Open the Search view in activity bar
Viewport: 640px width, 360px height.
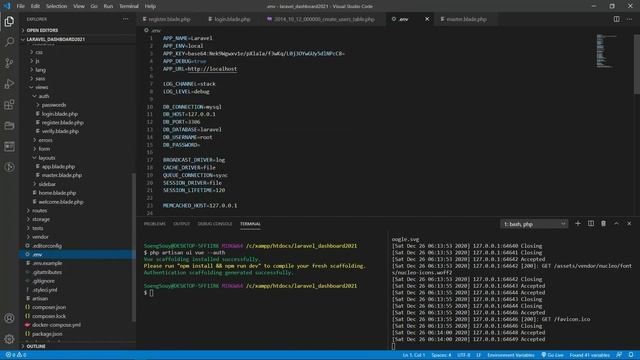coord(9,42)
